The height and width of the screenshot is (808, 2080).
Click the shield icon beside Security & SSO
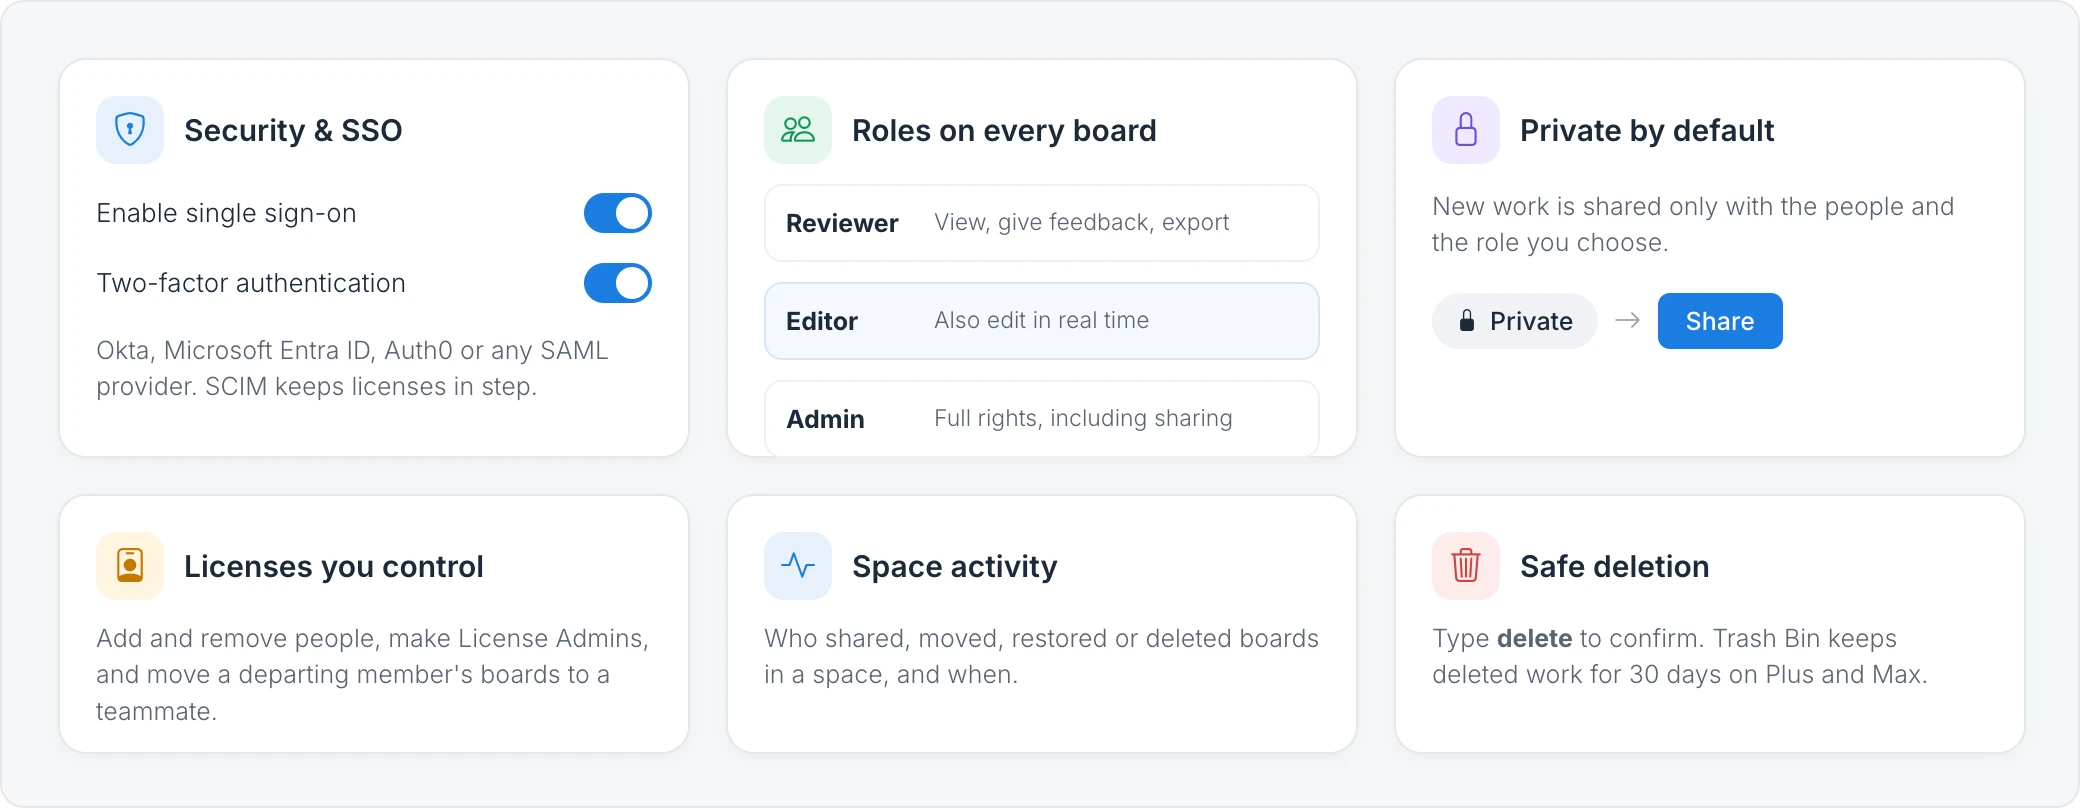[x=130, y=130]
